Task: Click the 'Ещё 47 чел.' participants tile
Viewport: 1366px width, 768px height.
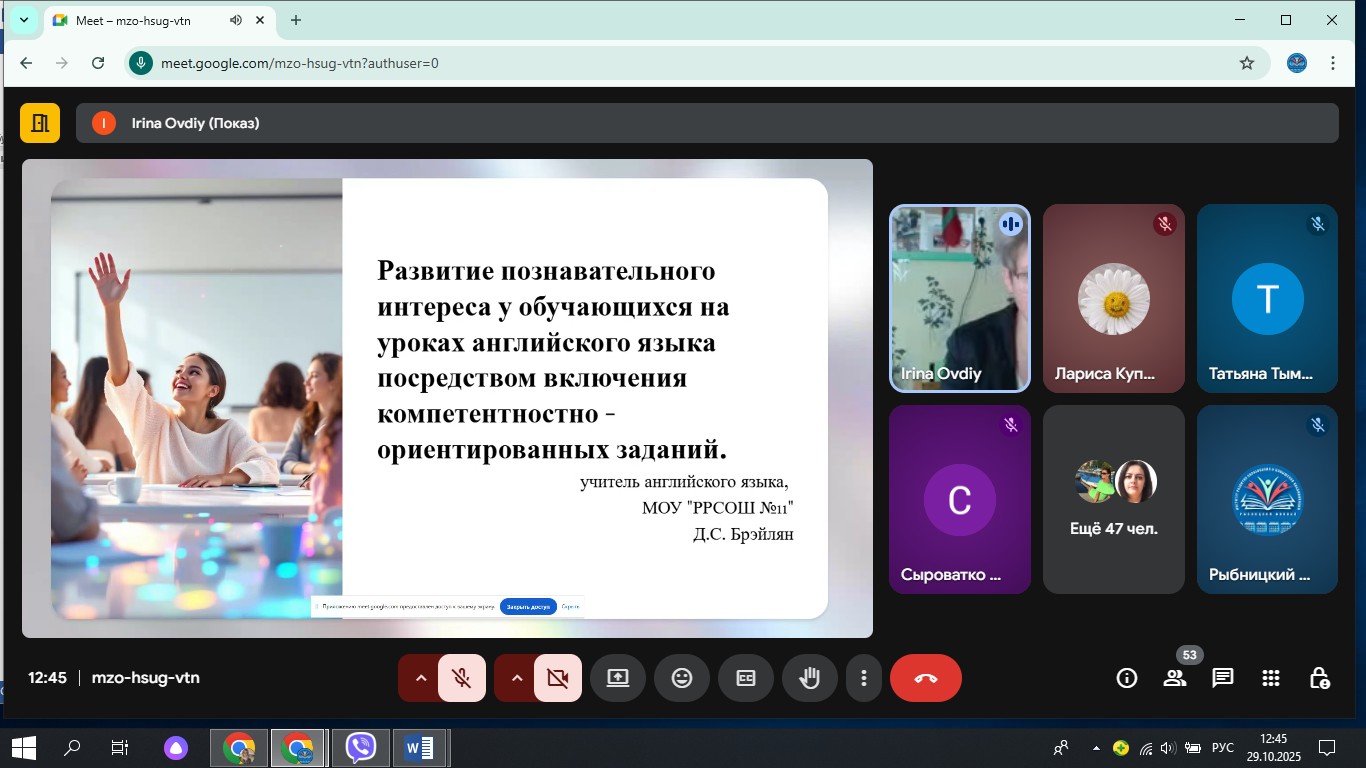Action: pyautogui.click(x=1113, y=499)
